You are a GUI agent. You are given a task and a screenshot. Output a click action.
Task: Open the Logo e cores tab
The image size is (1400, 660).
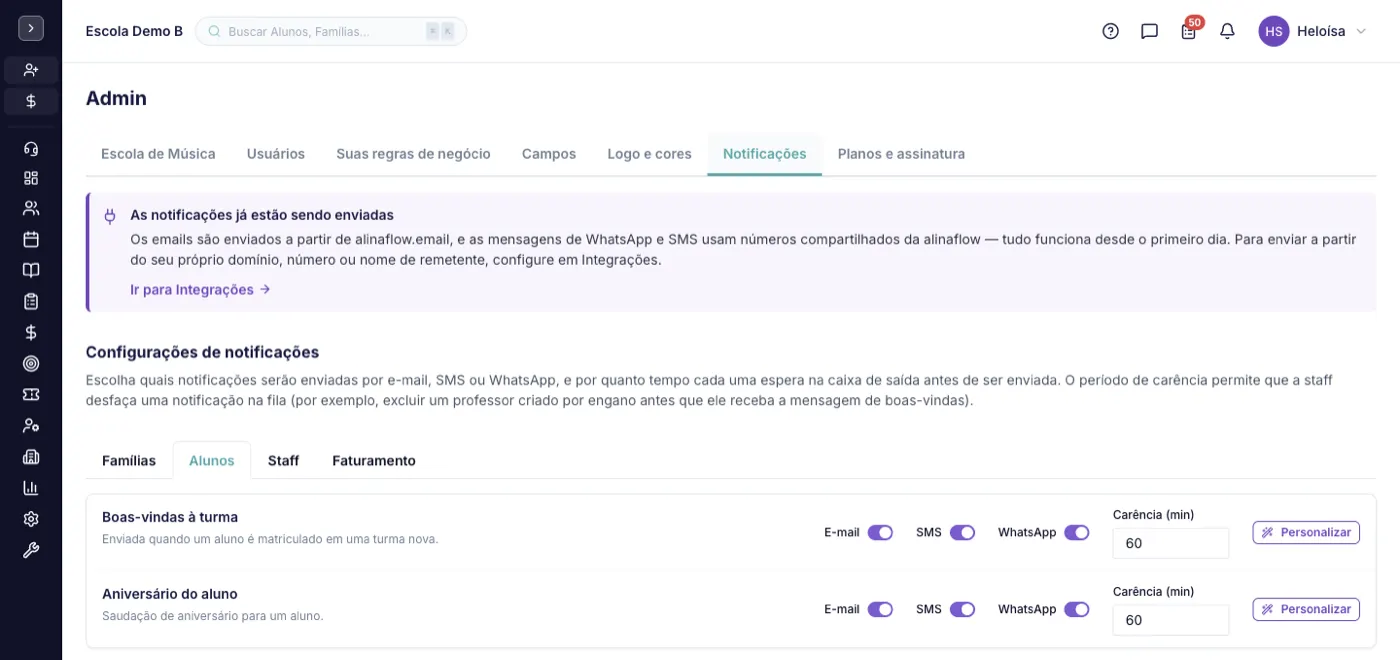click(650, 154)
